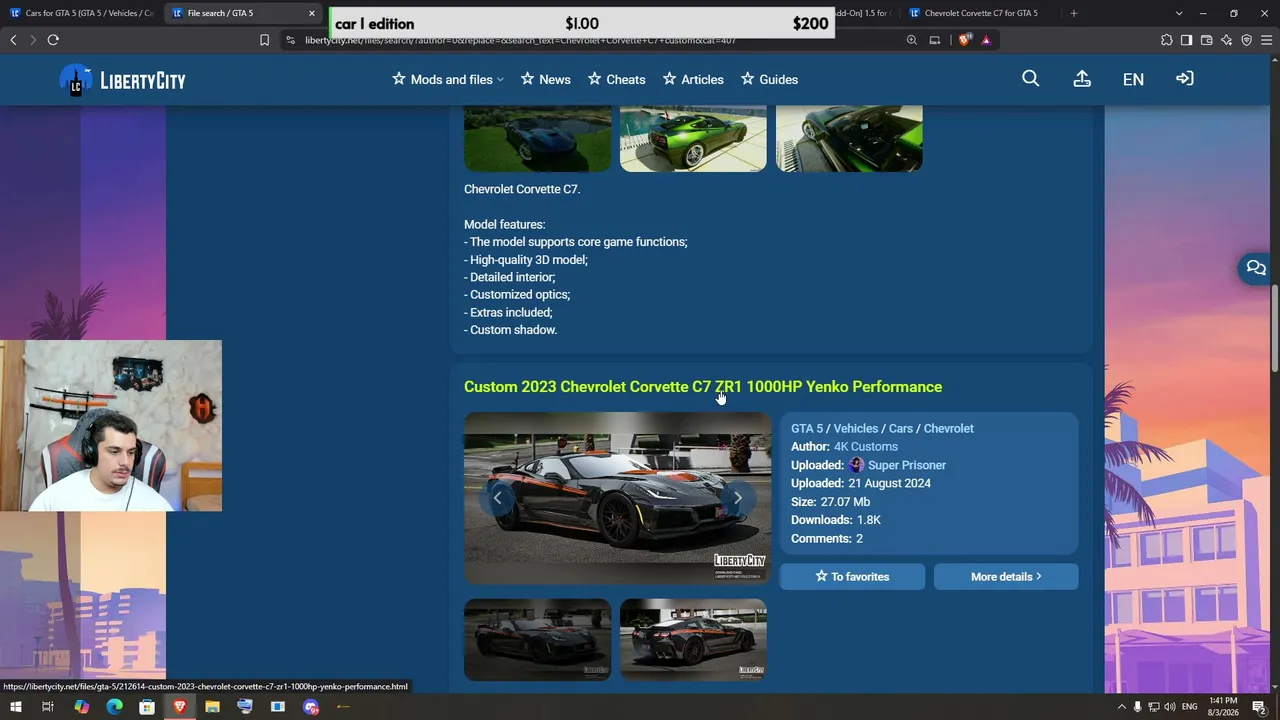Open the blue Corvette C7 thumbnail
The width and height of the screenshot is (1280, 720).
[538, 139]
